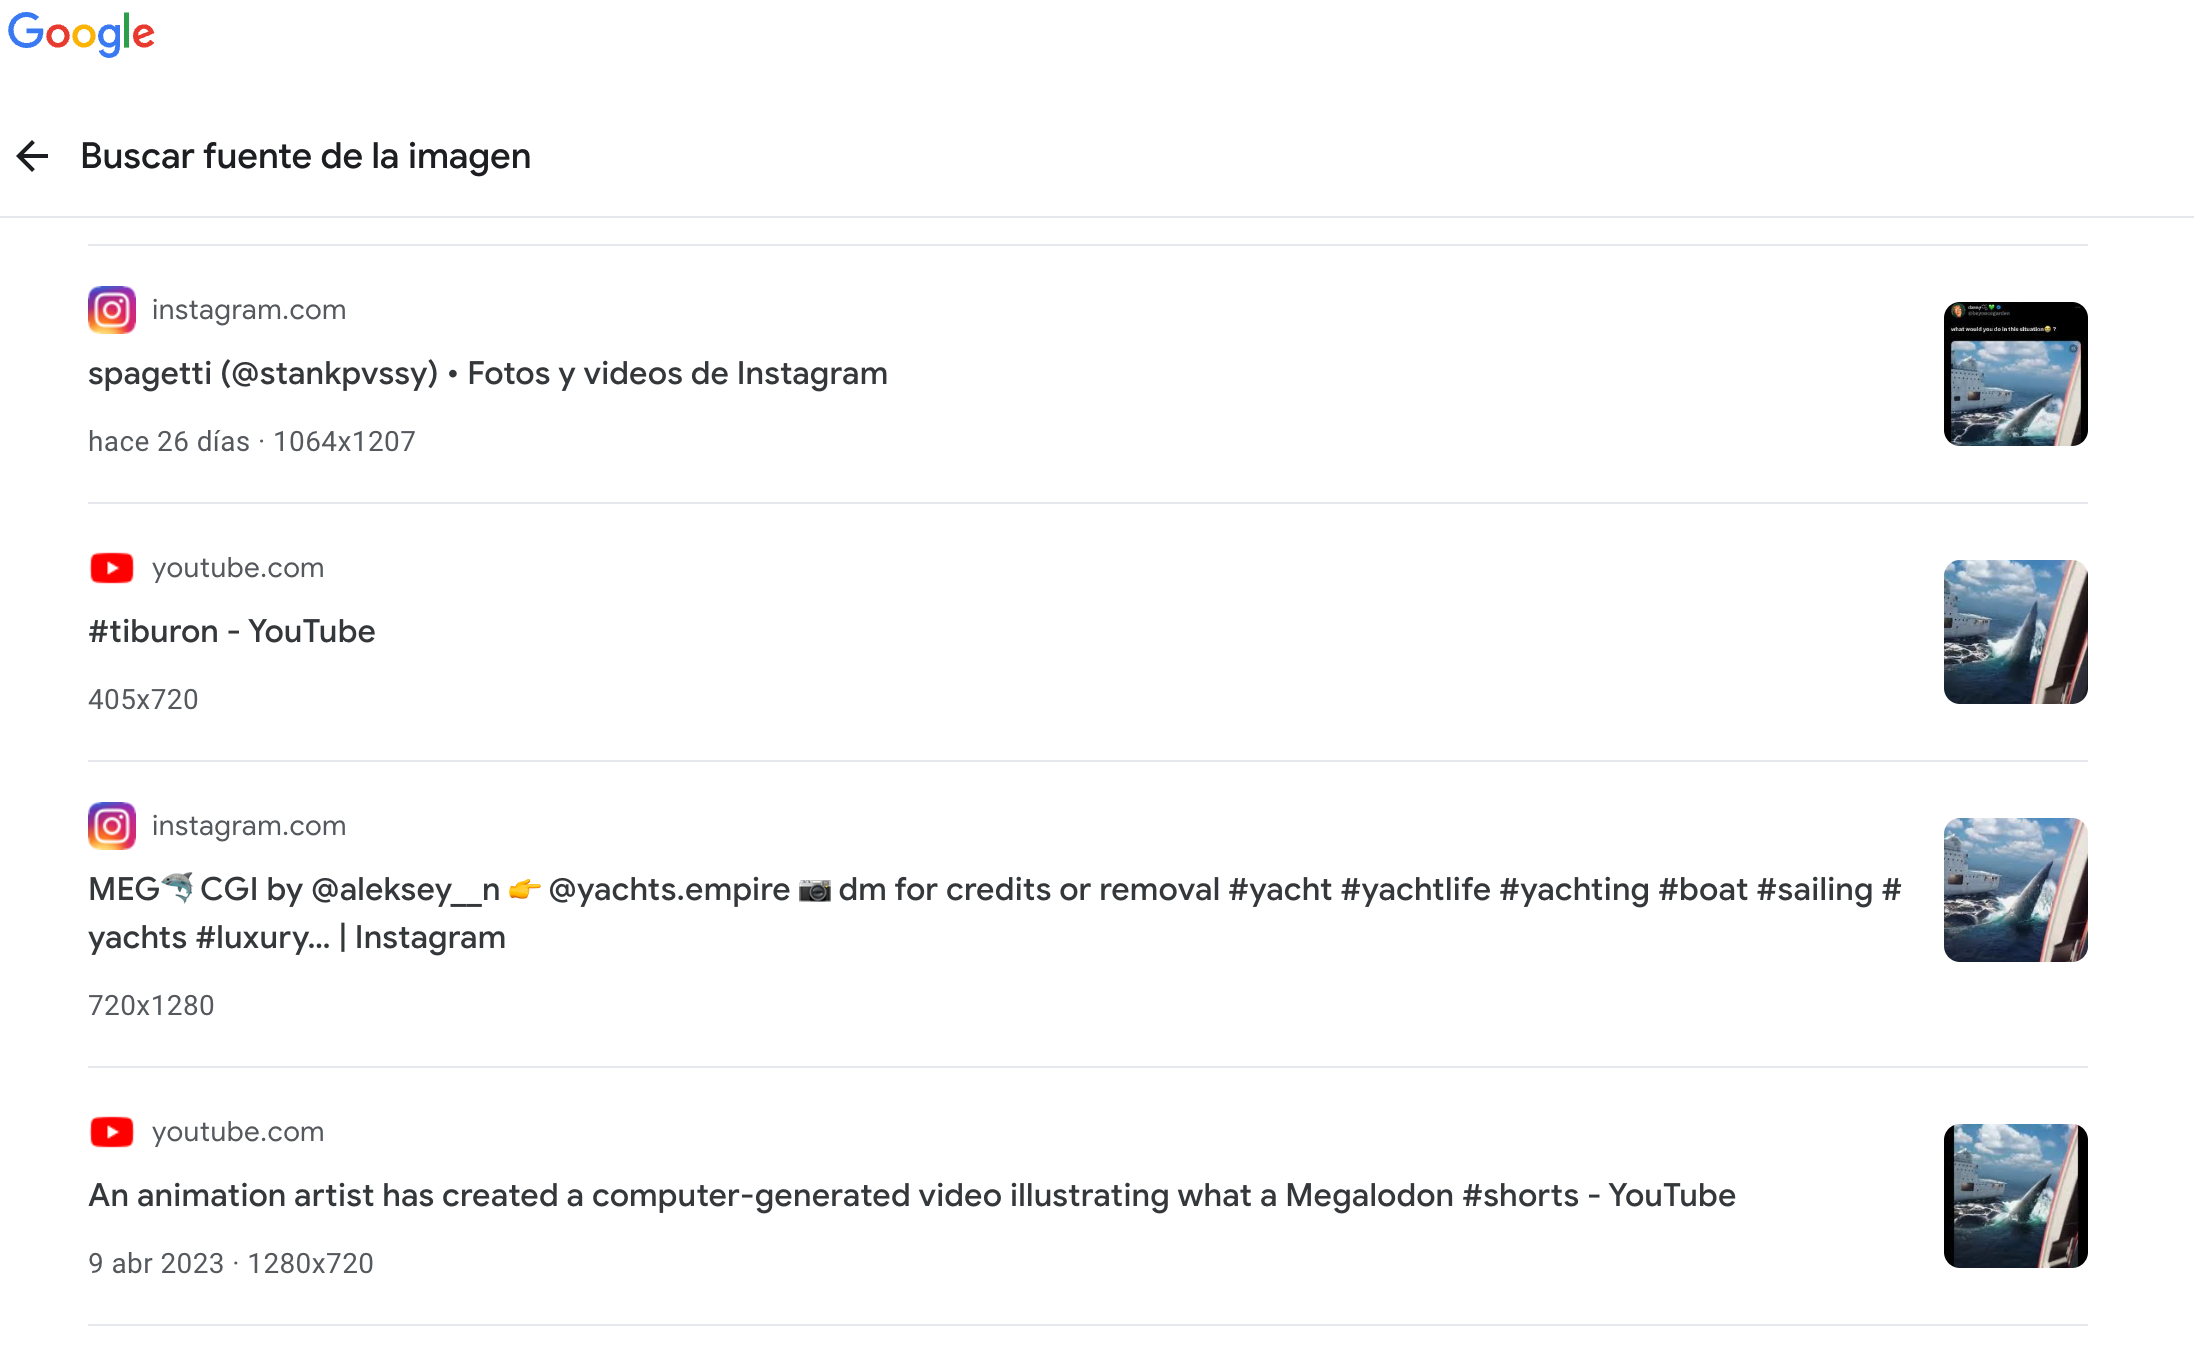This screenshot has height=1346, width=2194.
Task: Click the YouTube icon beside Megalodon shorts result
Action: click(x=112, y=1132)
